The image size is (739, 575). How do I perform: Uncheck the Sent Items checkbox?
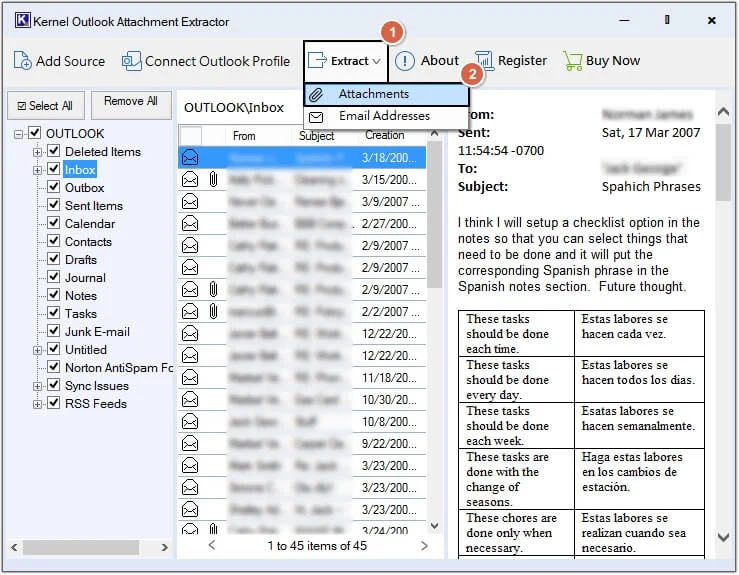pos(54,205)
